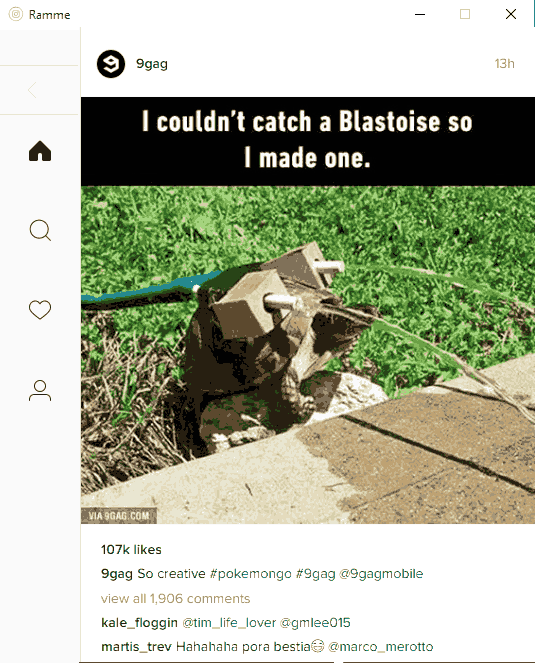
Task: Open the #9gag hashtag
Action: [x=316, y=574]
